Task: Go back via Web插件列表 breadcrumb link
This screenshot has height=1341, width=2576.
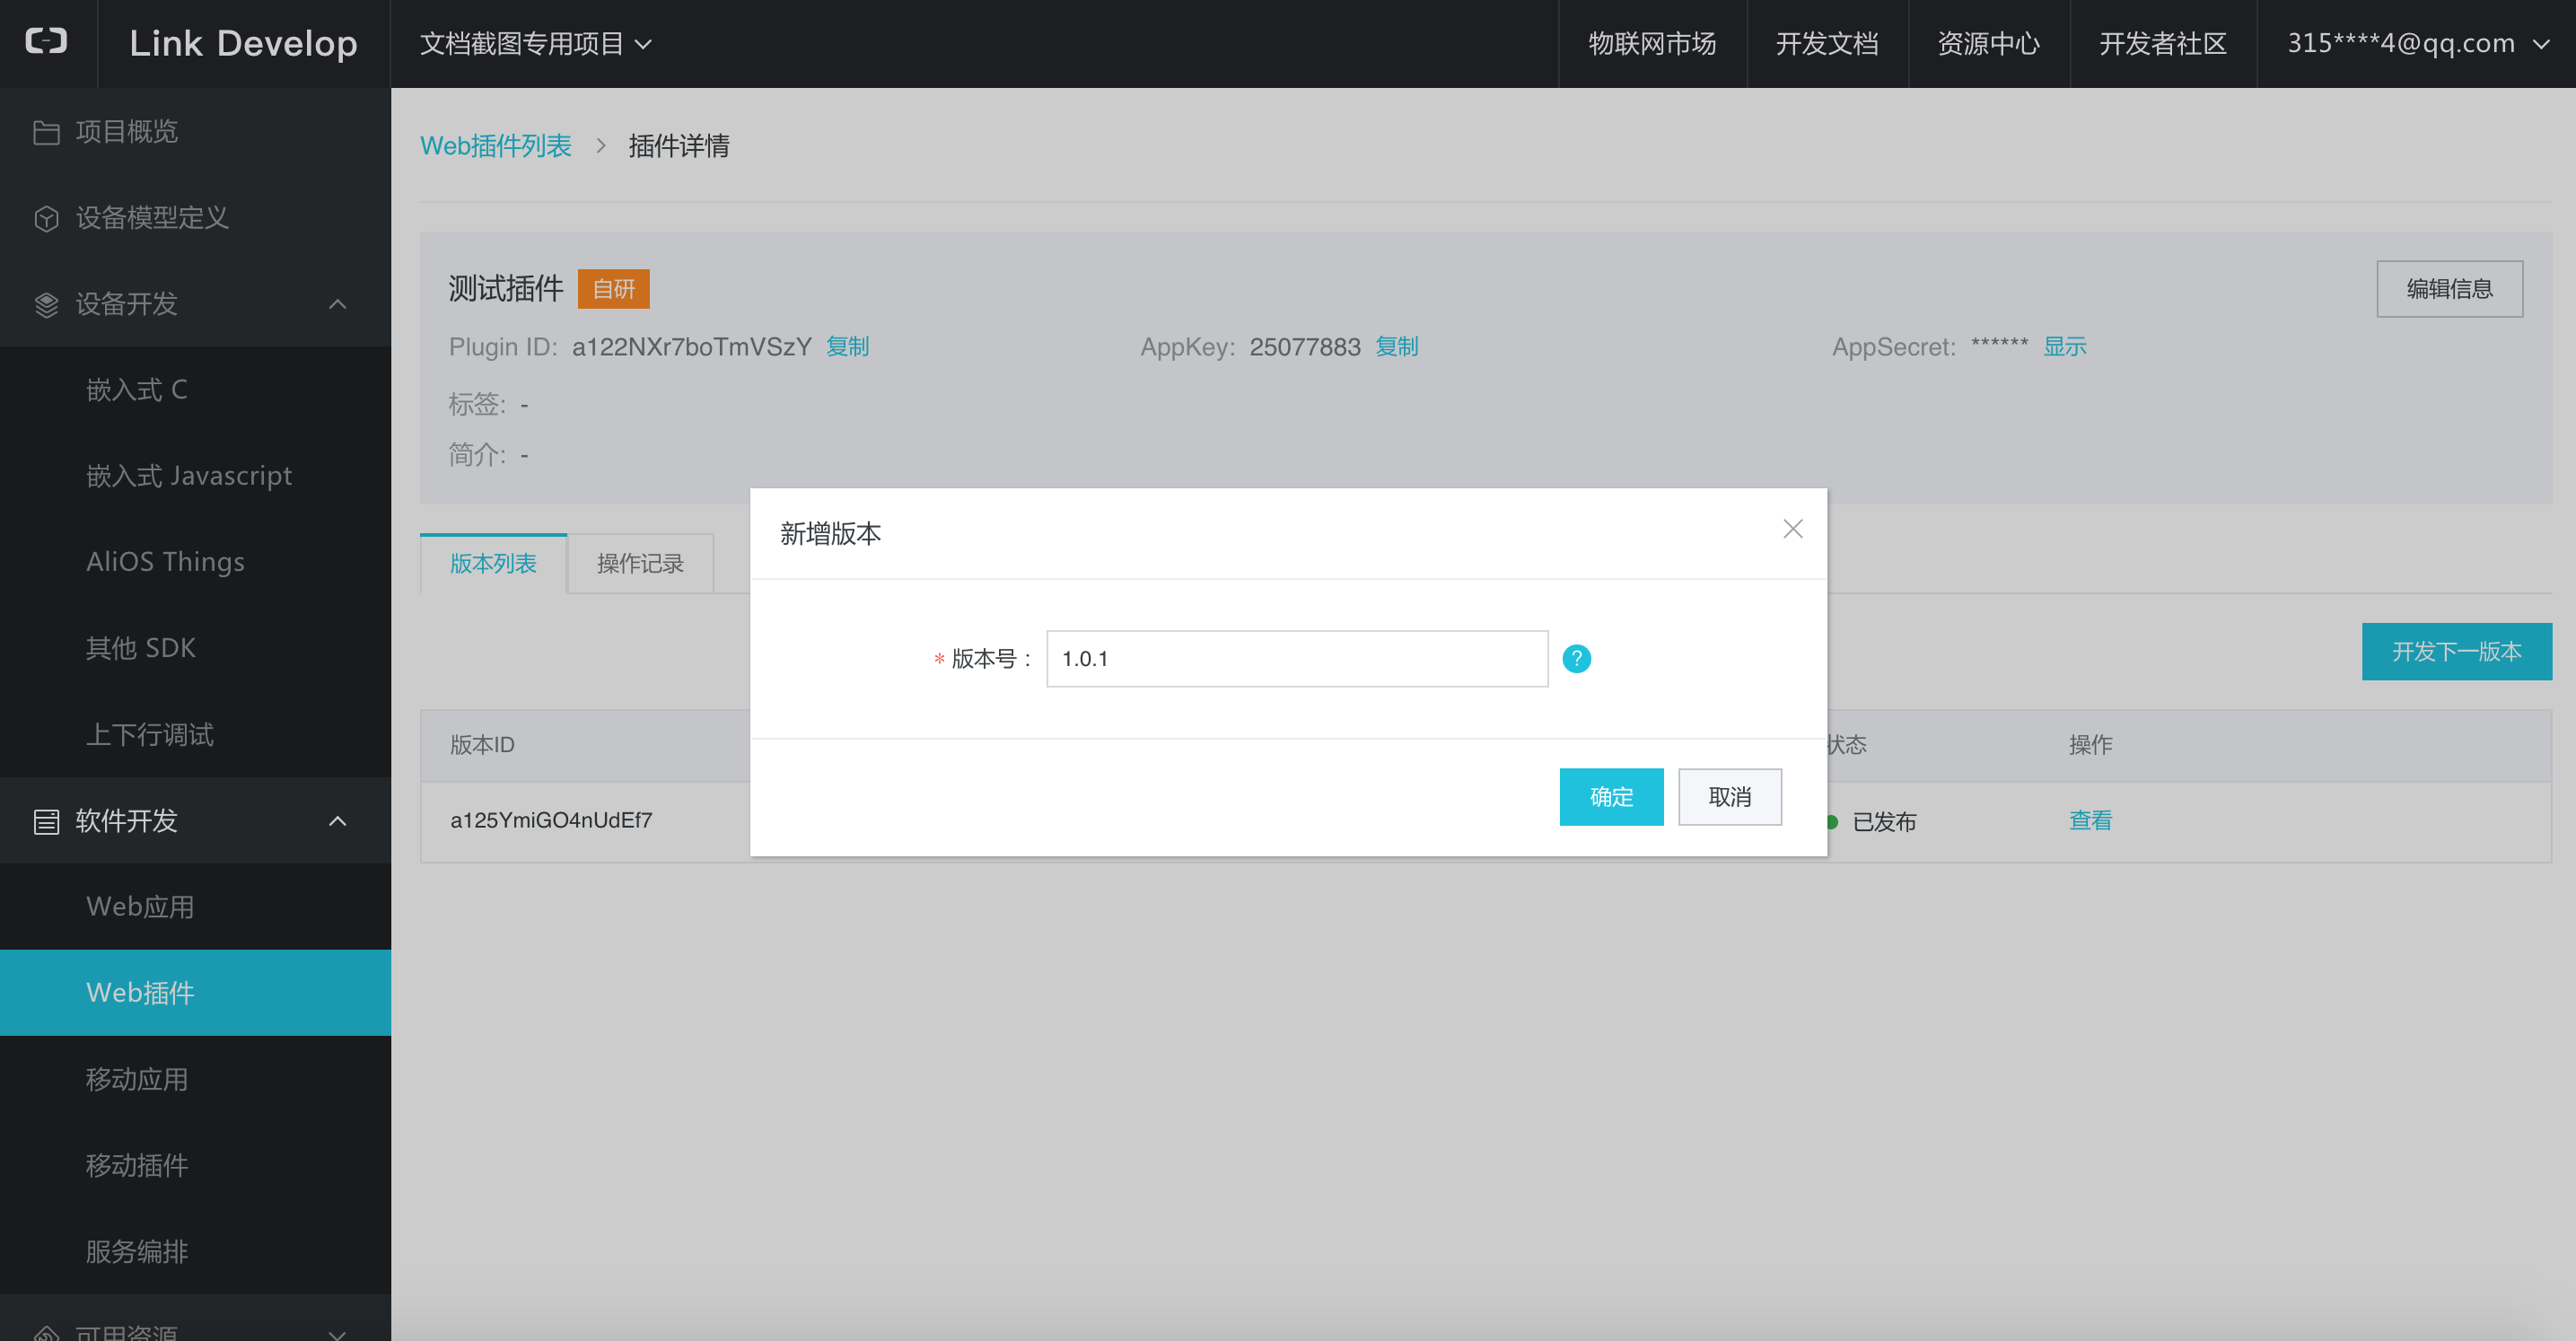Action: (x=496, y=146)
